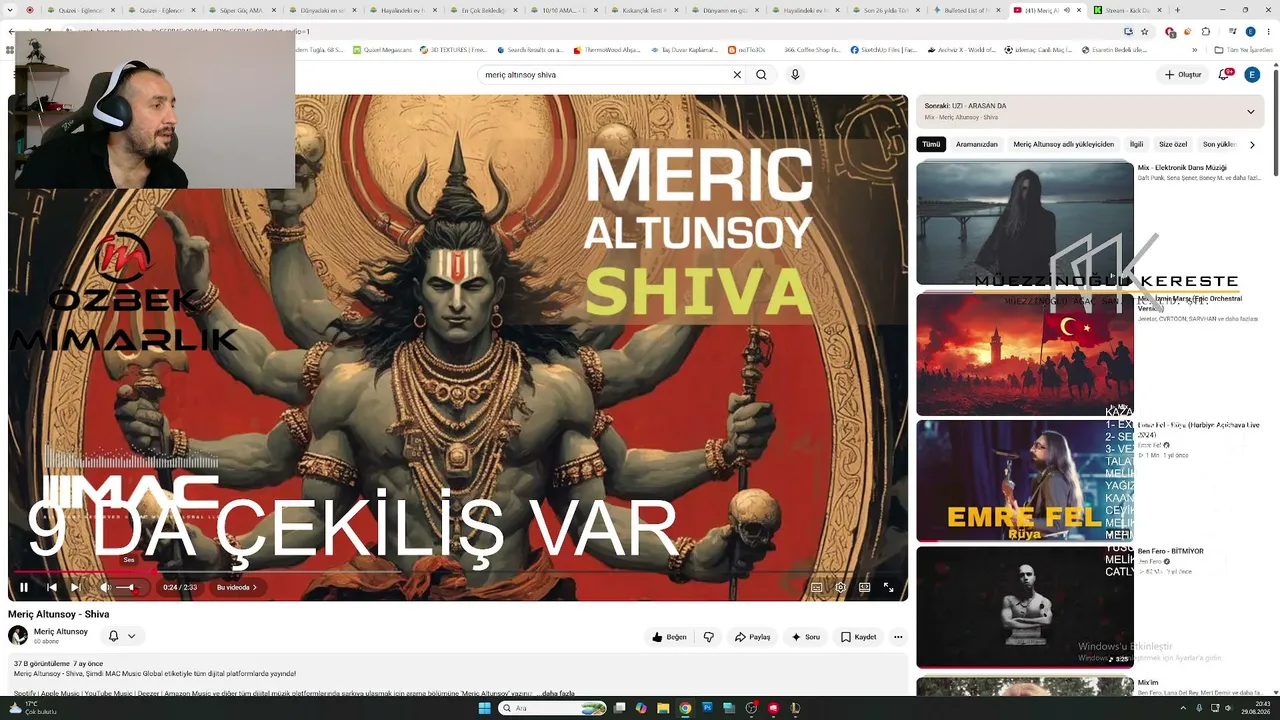Select the 'İlgili' filter chip
The height and width of the screenshot is (720, 1280).
click(x=1136, y=144)
